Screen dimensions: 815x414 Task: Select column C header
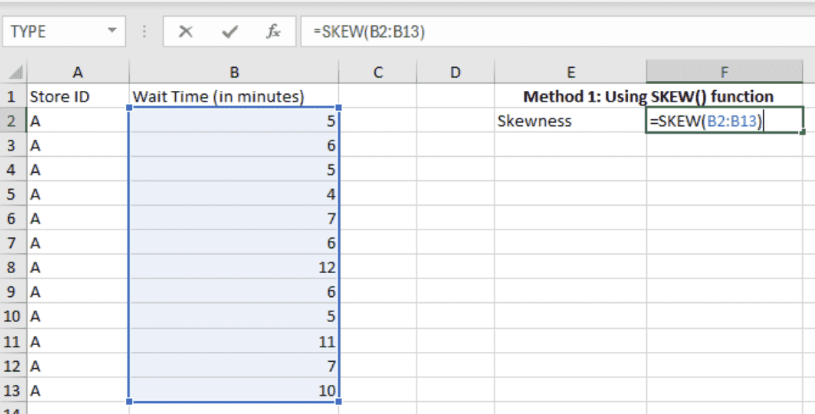coord(378,72)
